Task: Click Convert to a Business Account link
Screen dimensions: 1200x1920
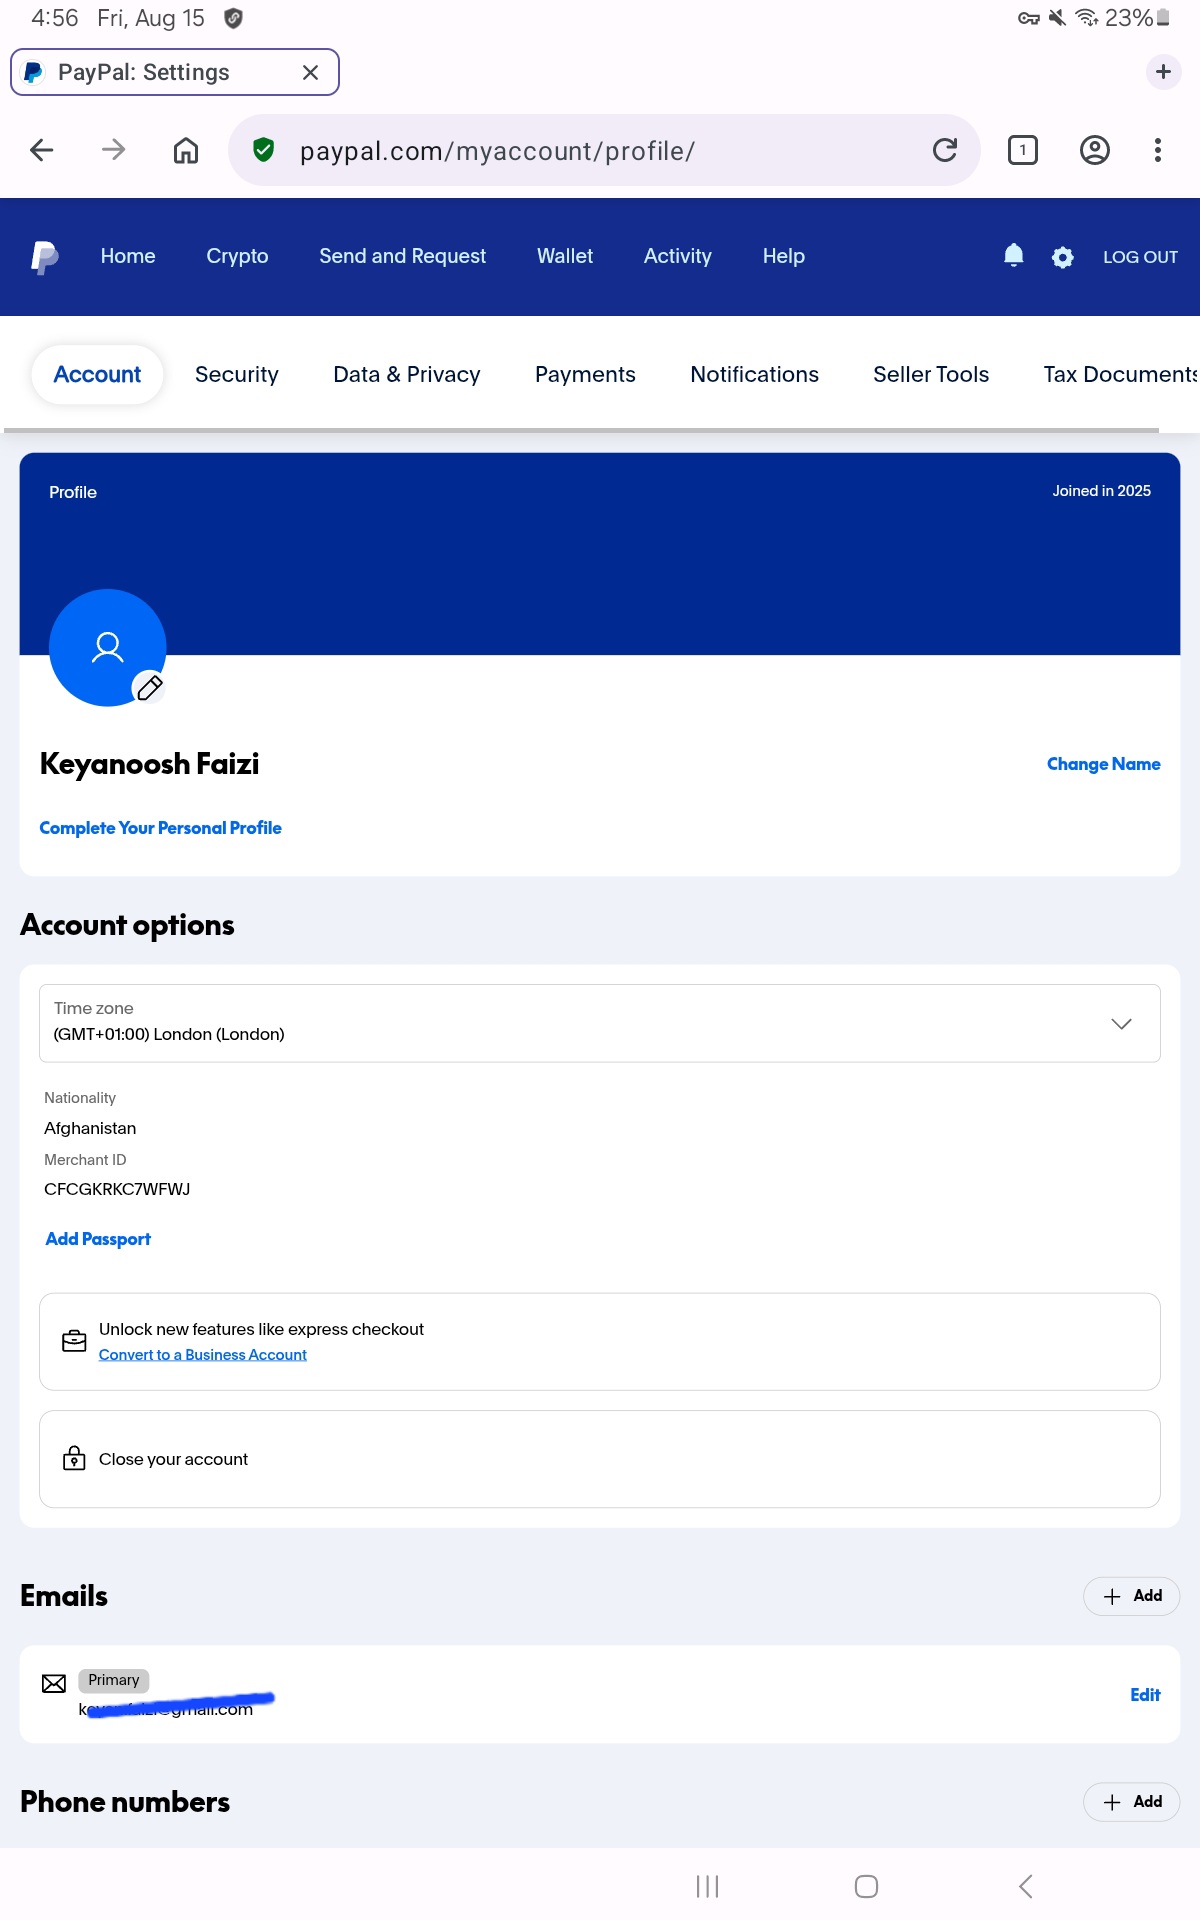Action: click(203, 1355)
